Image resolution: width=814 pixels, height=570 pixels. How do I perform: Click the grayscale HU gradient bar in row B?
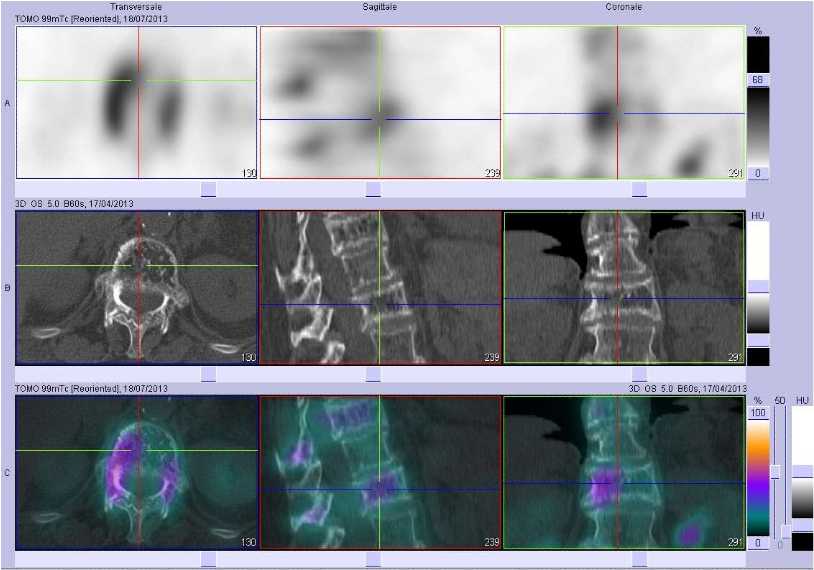(x=758, y=314)
